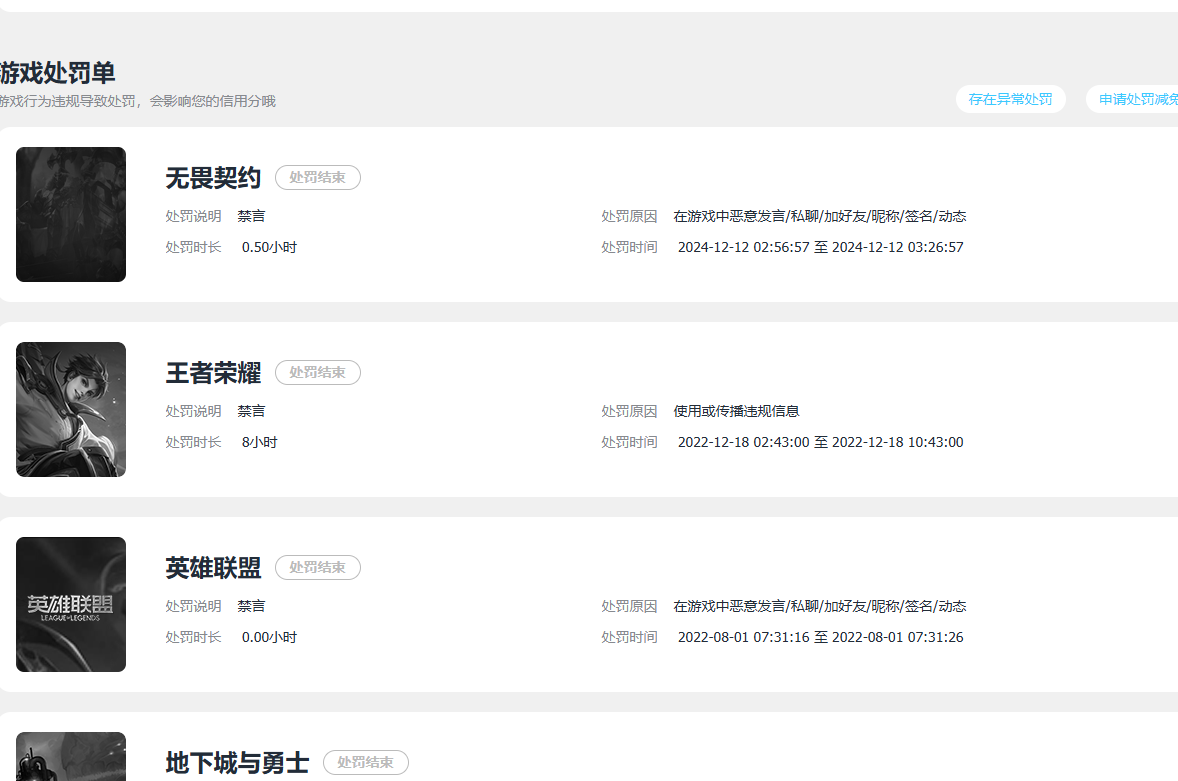Click the 0.00小时 duration on 英雄联盟 card
Image resolution: width=1178 pixels, height=781 pixels.
click(268, 636)
